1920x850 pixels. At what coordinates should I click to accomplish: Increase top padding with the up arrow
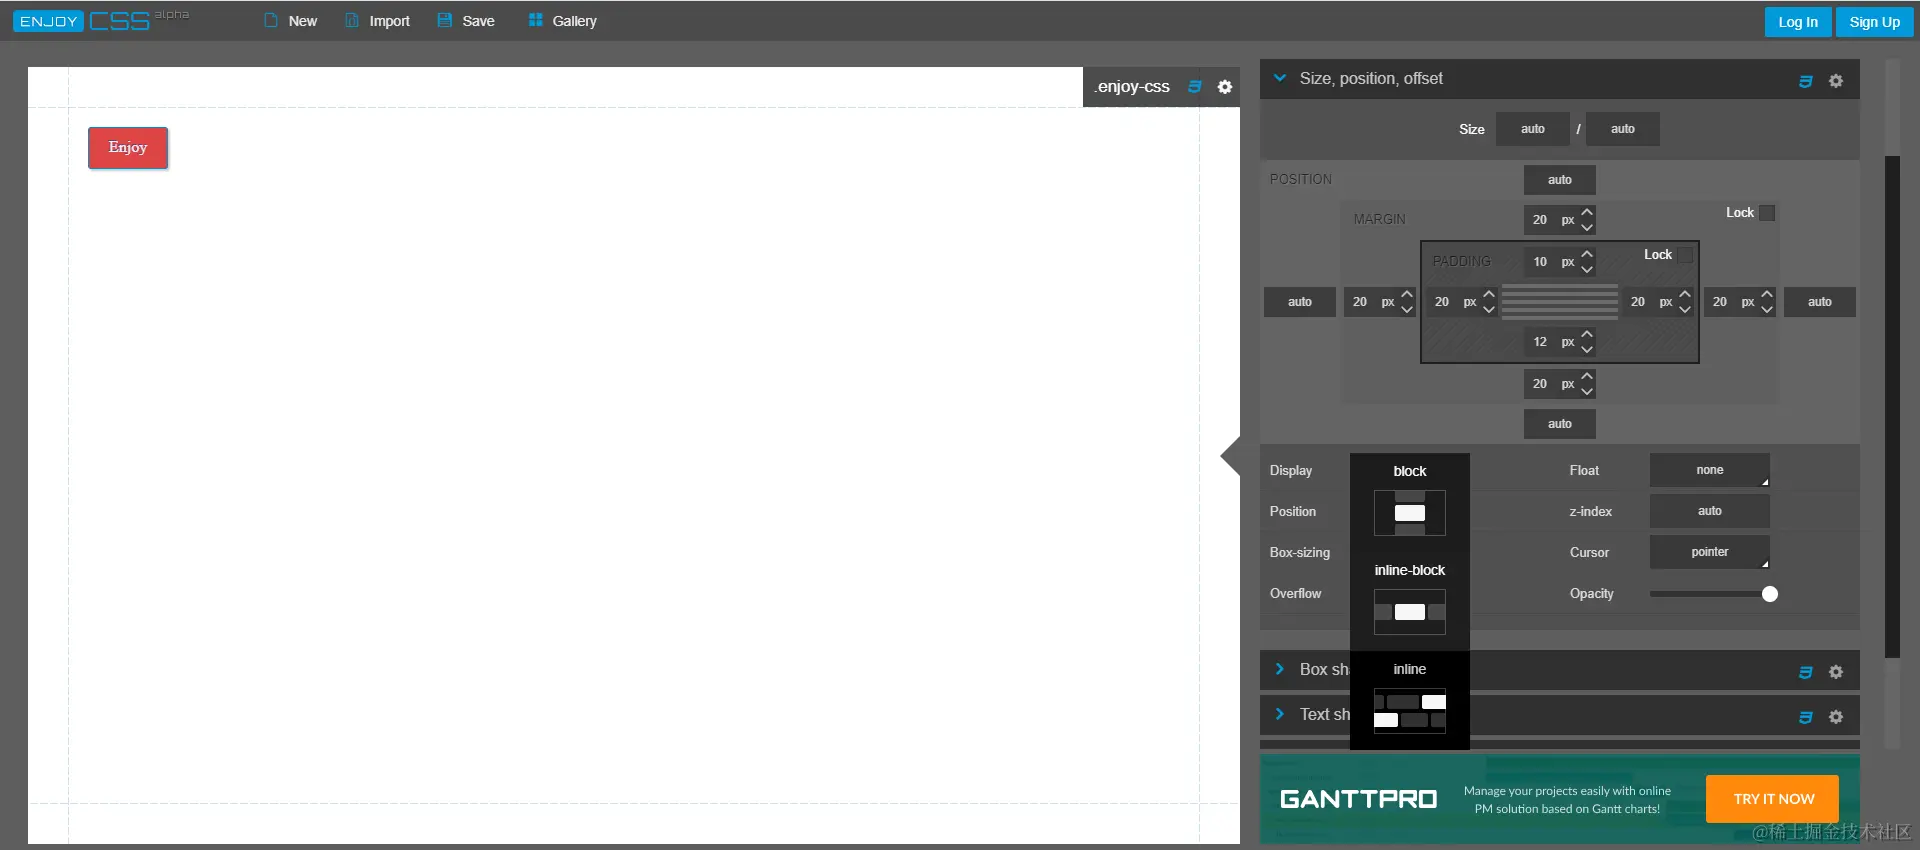point(1587,254)
